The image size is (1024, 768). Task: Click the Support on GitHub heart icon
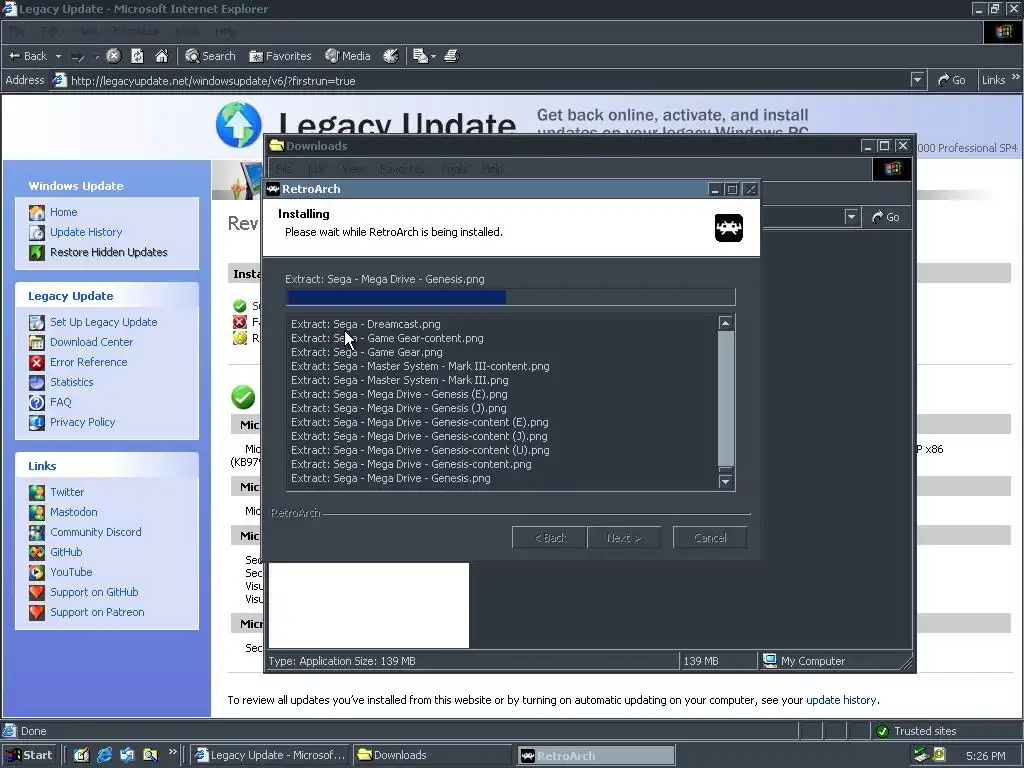[37, 592]
